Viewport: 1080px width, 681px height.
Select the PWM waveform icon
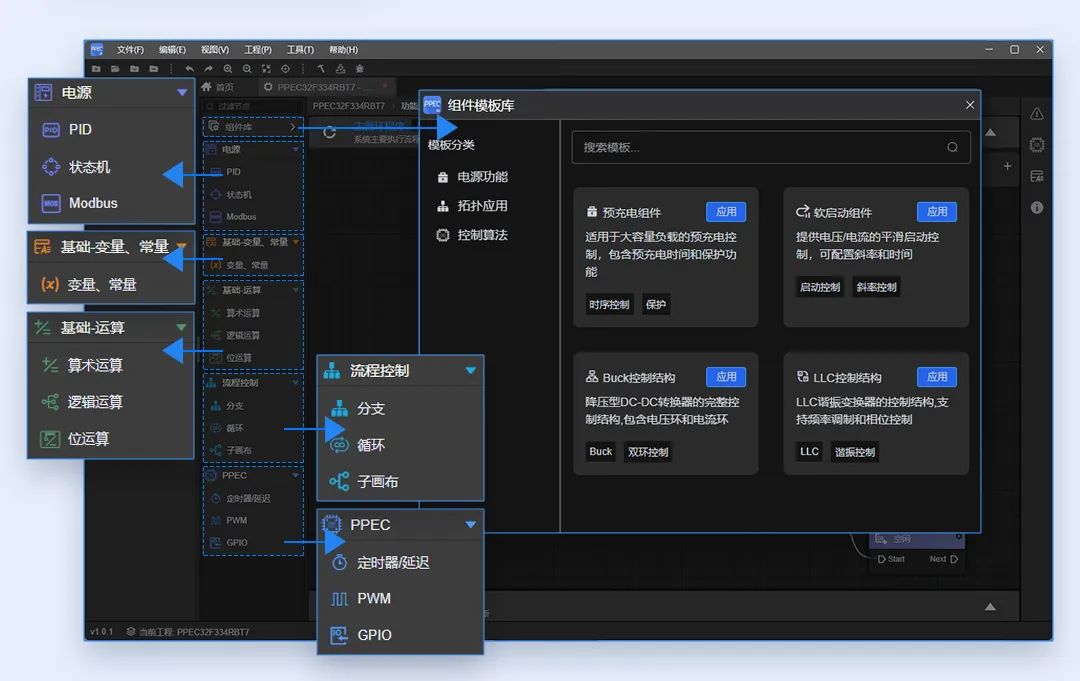click(339, 598)
